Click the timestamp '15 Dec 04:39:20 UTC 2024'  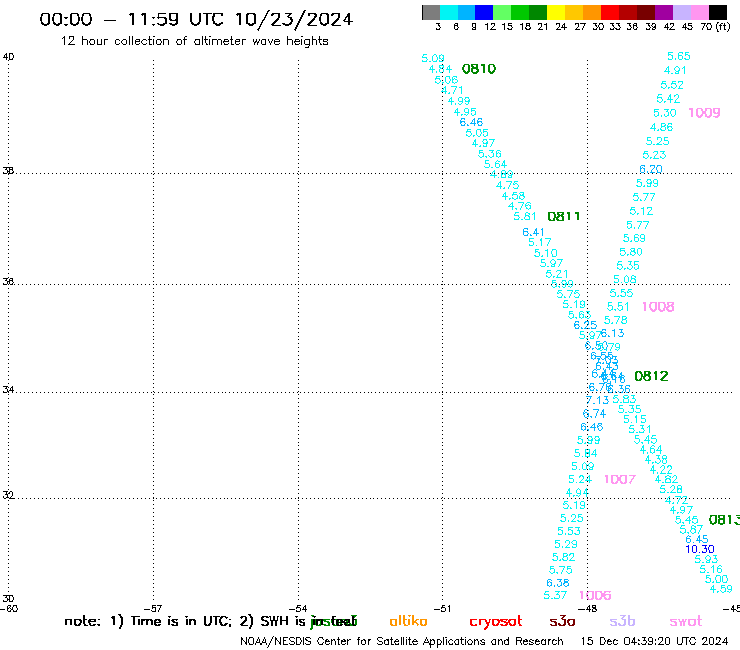coord(654,642)
